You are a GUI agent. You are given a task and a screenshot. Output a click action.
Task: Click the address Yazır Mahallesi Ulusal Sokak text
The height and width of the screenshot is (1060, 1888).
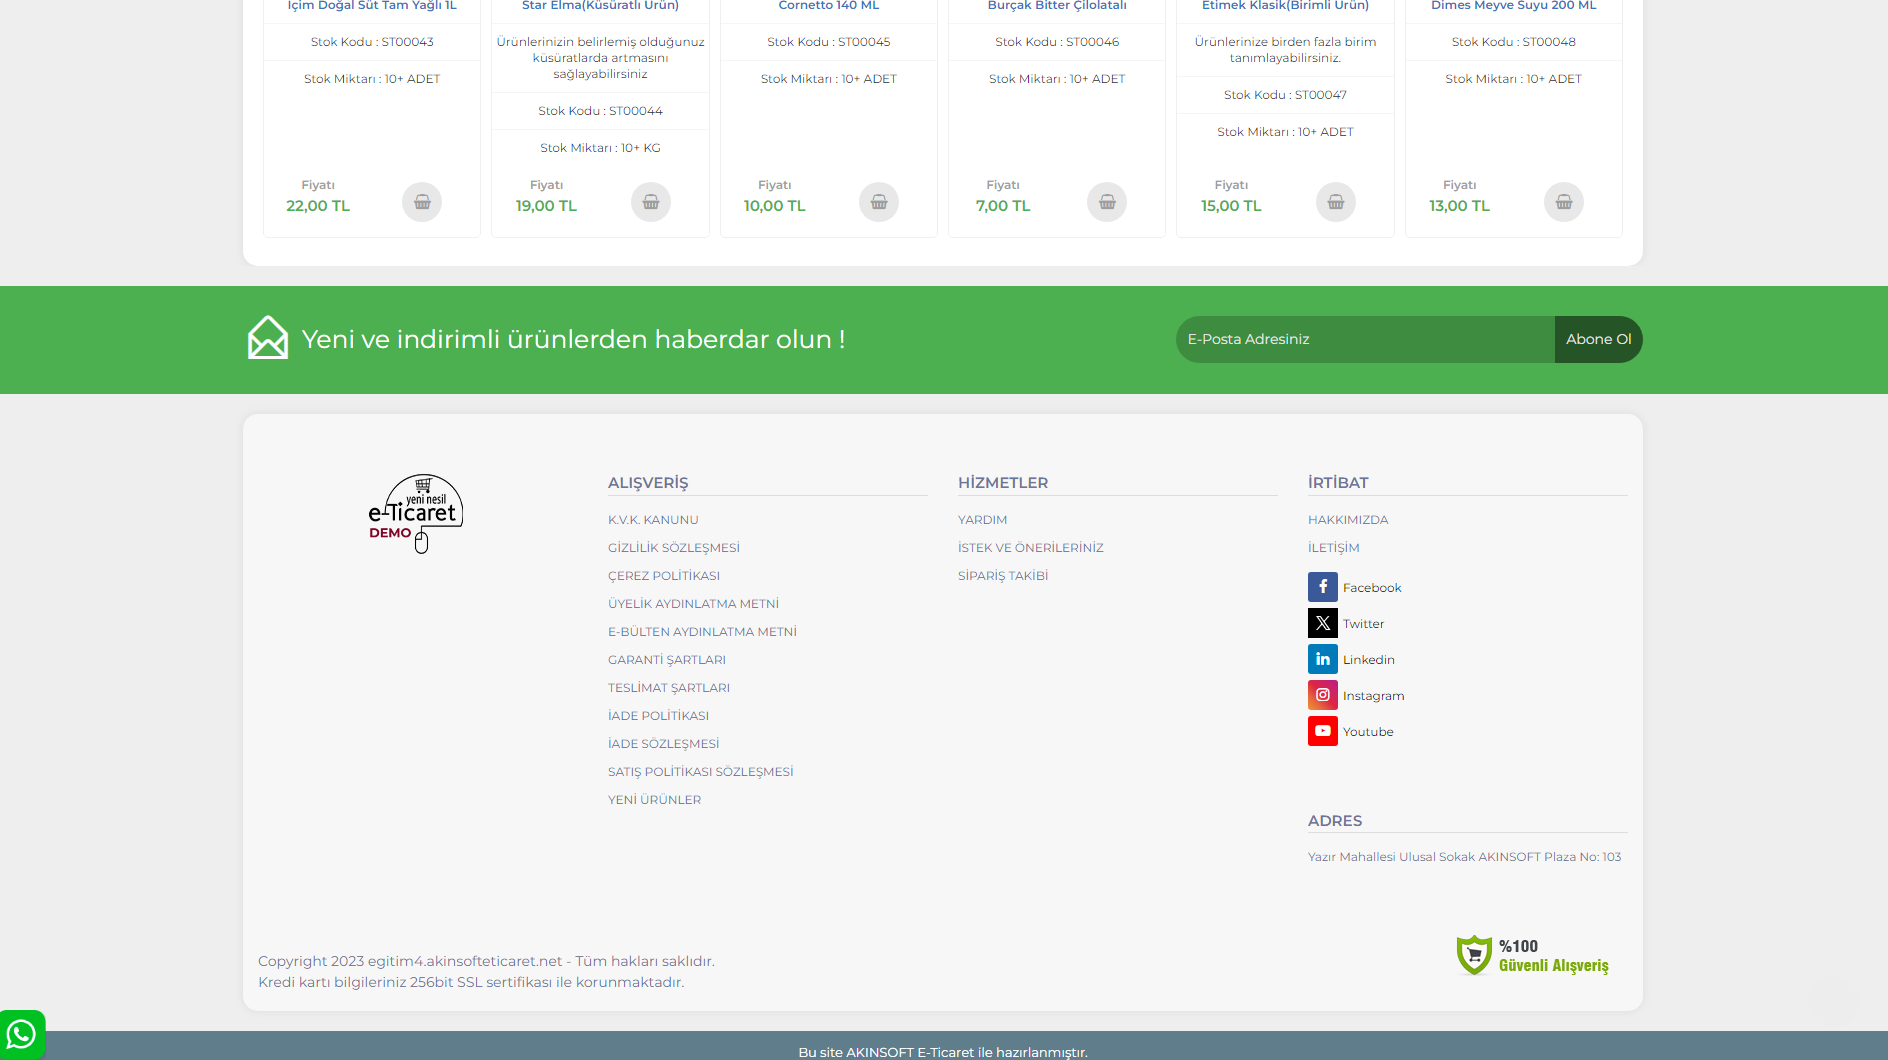click(1464, 857)
